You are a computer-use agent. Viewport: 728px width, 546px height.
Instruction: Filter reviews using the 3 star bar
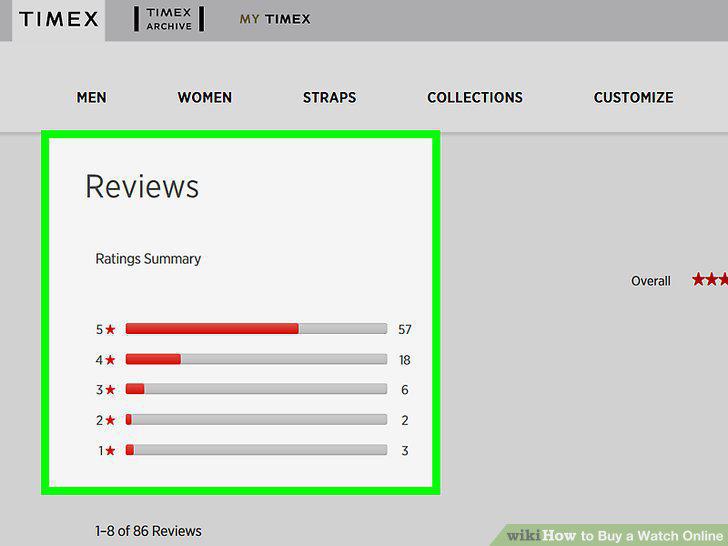256,389
